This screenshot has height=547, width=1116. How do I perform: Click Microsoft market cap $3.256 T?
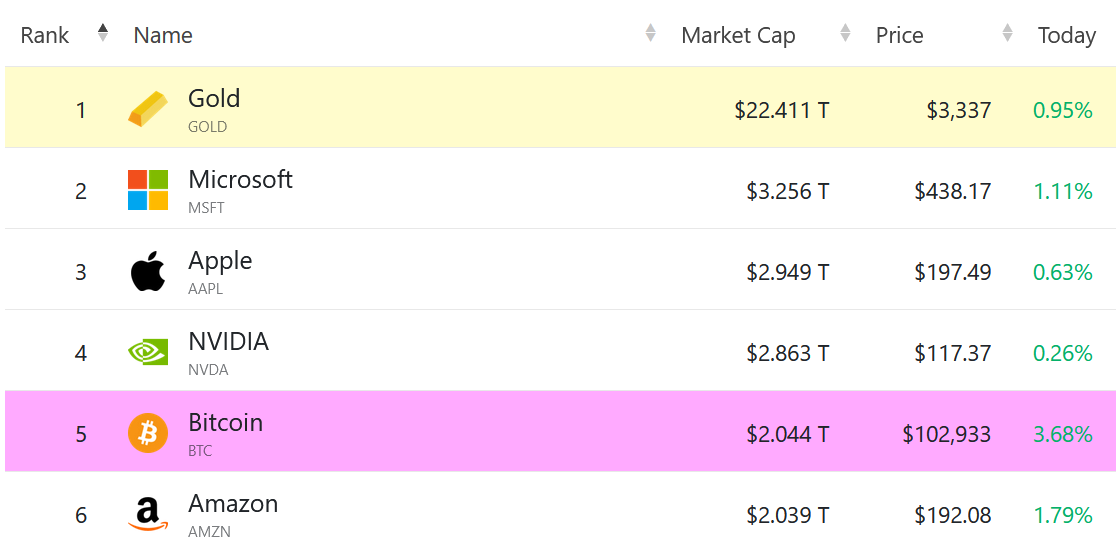(x=788, y=191)
